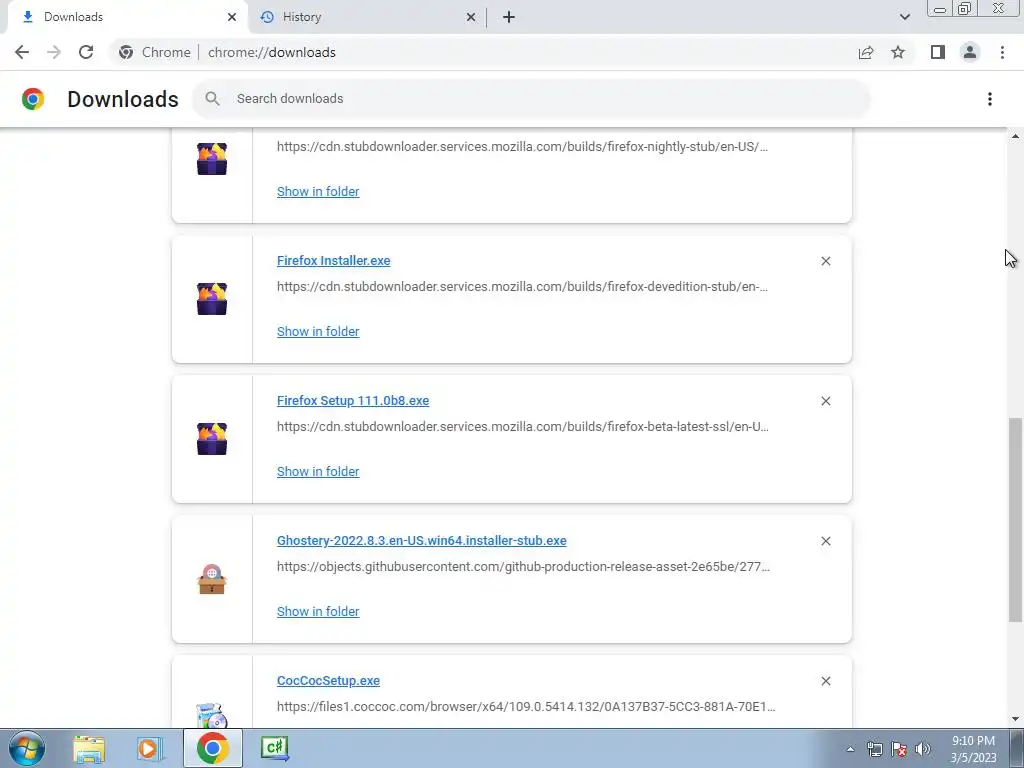Open the Downloads page more actions menu
The image size is (1024, 768).
pyautogui.click(x=989, y=99)
